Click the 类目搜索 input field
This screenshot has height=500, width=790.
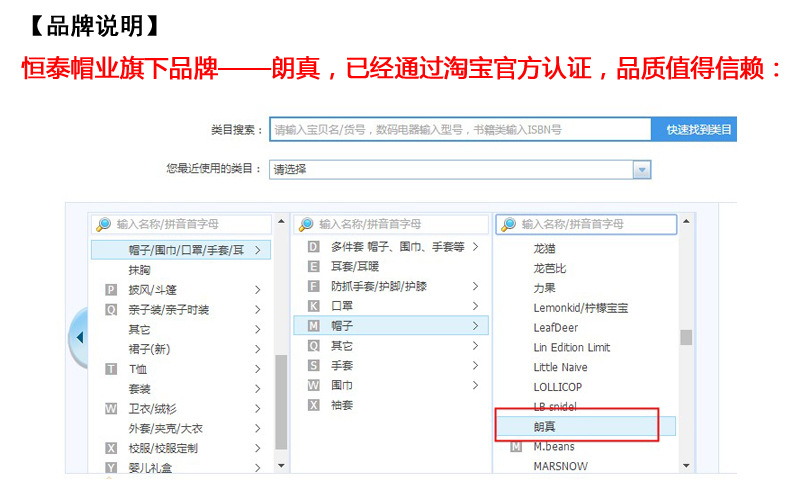pos(460,130)
